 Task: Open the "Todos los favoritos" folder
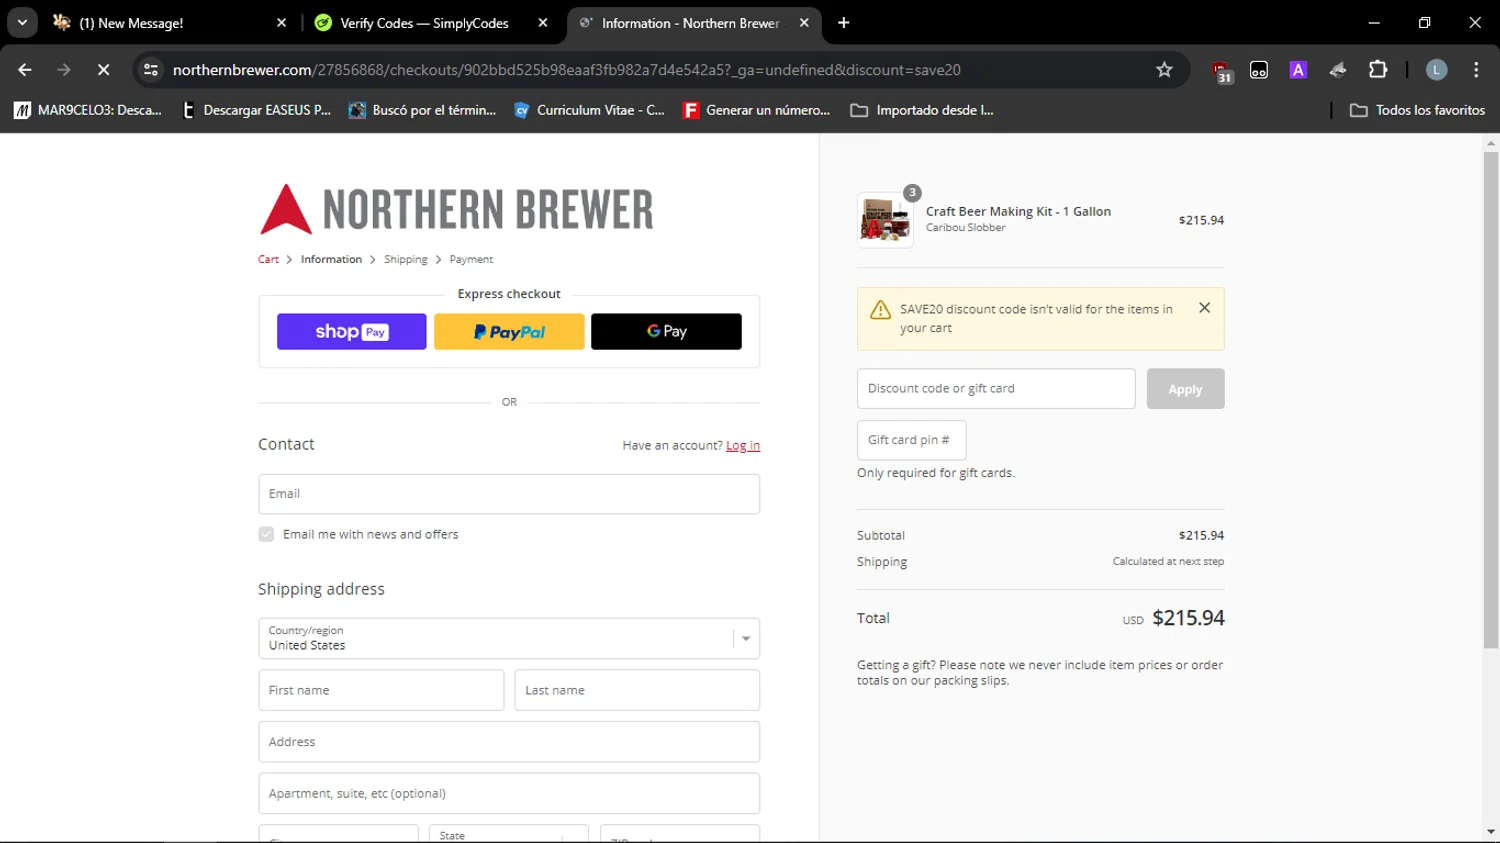tap(1417, 110)
